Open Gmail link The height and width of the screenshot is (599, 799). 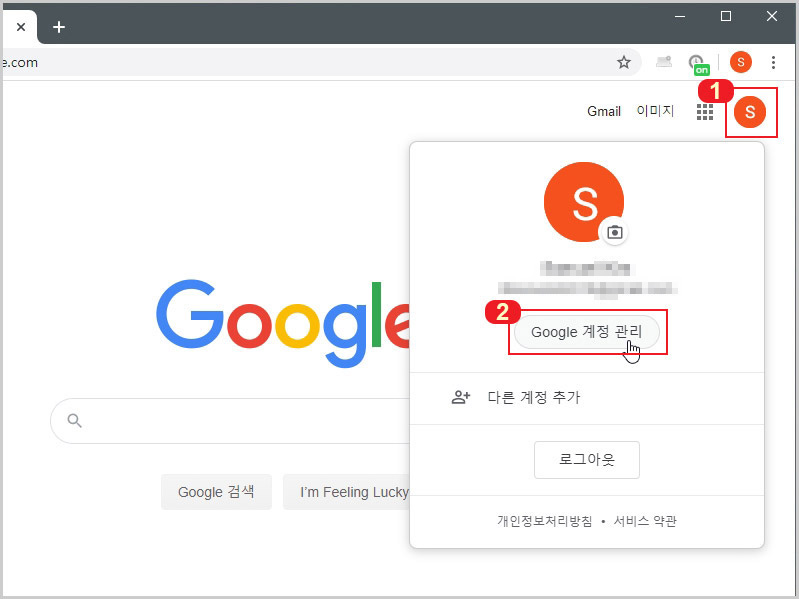(x=604, y=111)
